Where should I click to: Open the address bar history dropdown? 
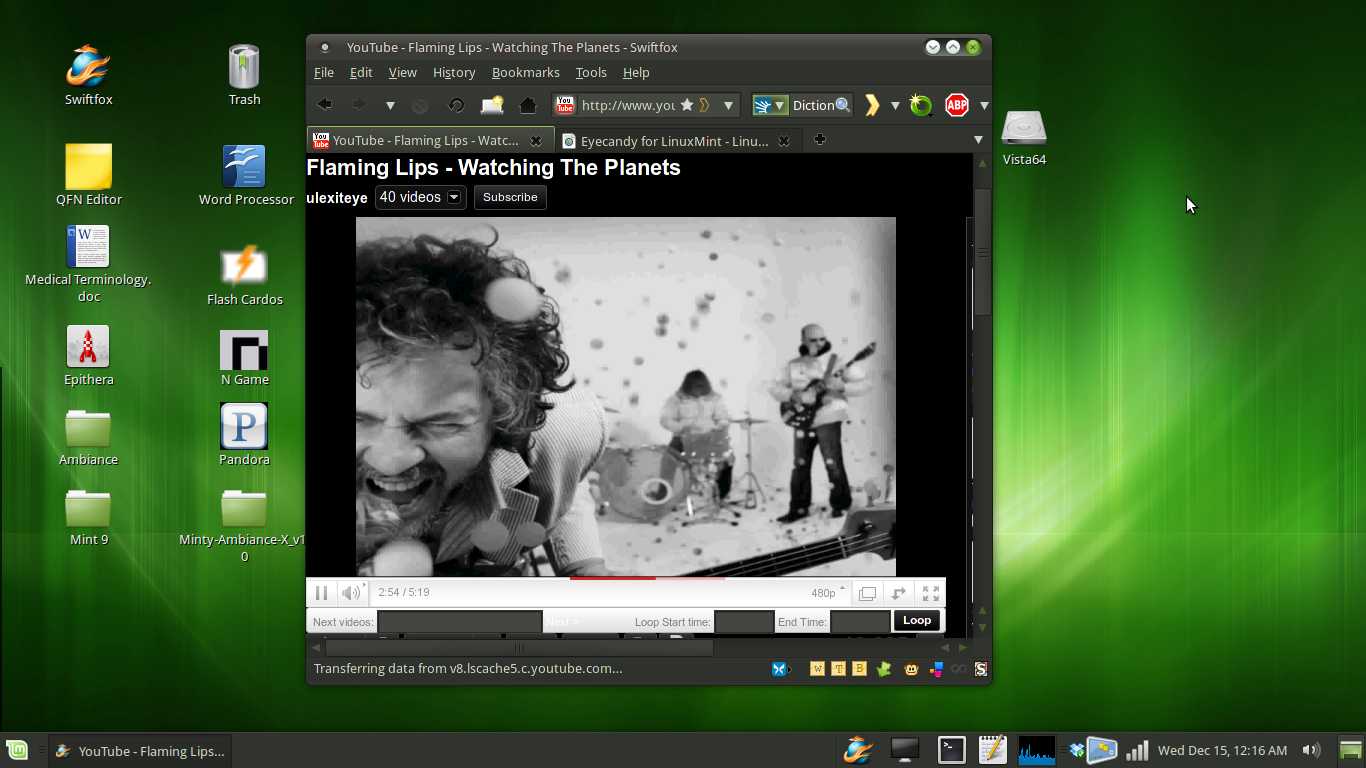tap(728, 105)
